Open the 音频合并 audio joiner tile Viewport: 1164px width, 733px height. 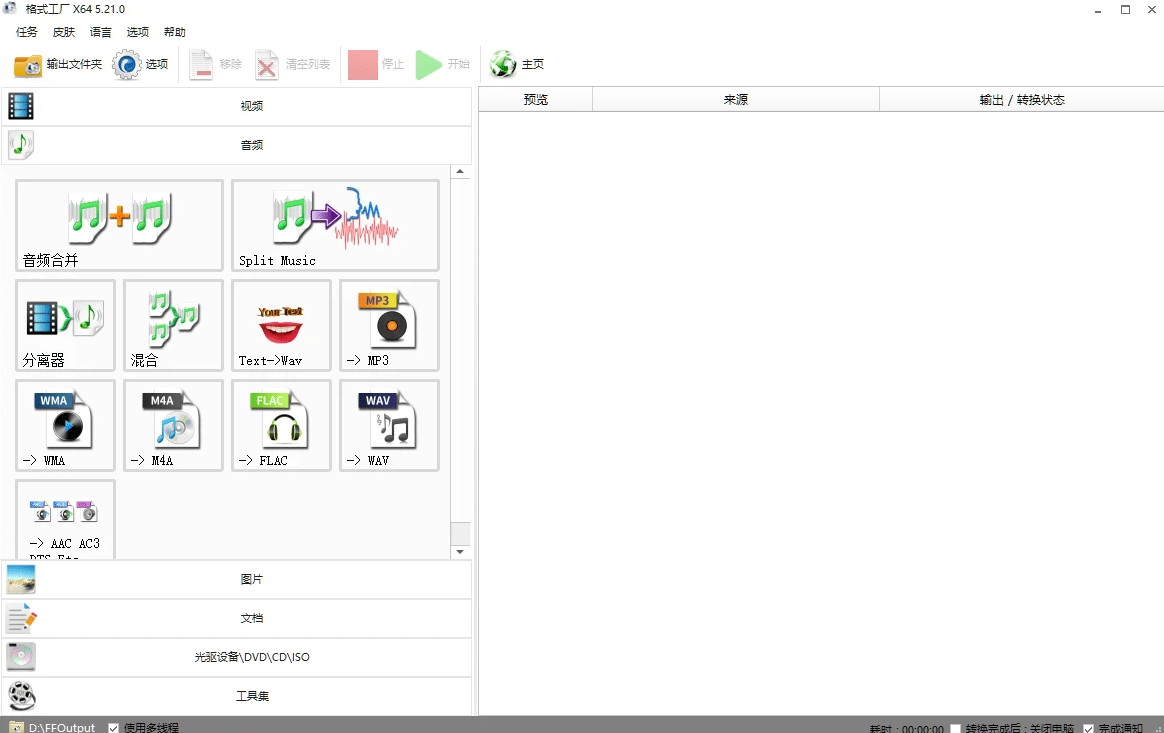point(119,225)
